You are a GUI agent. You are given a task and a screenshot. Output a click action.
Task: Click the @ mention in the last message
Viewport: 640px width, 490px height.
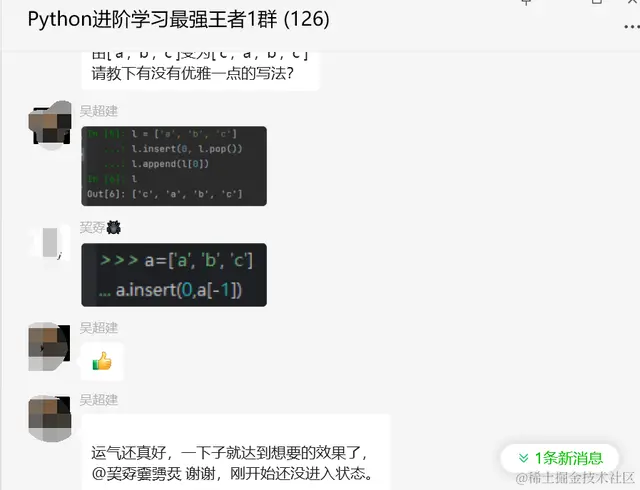tap(137, 474)
